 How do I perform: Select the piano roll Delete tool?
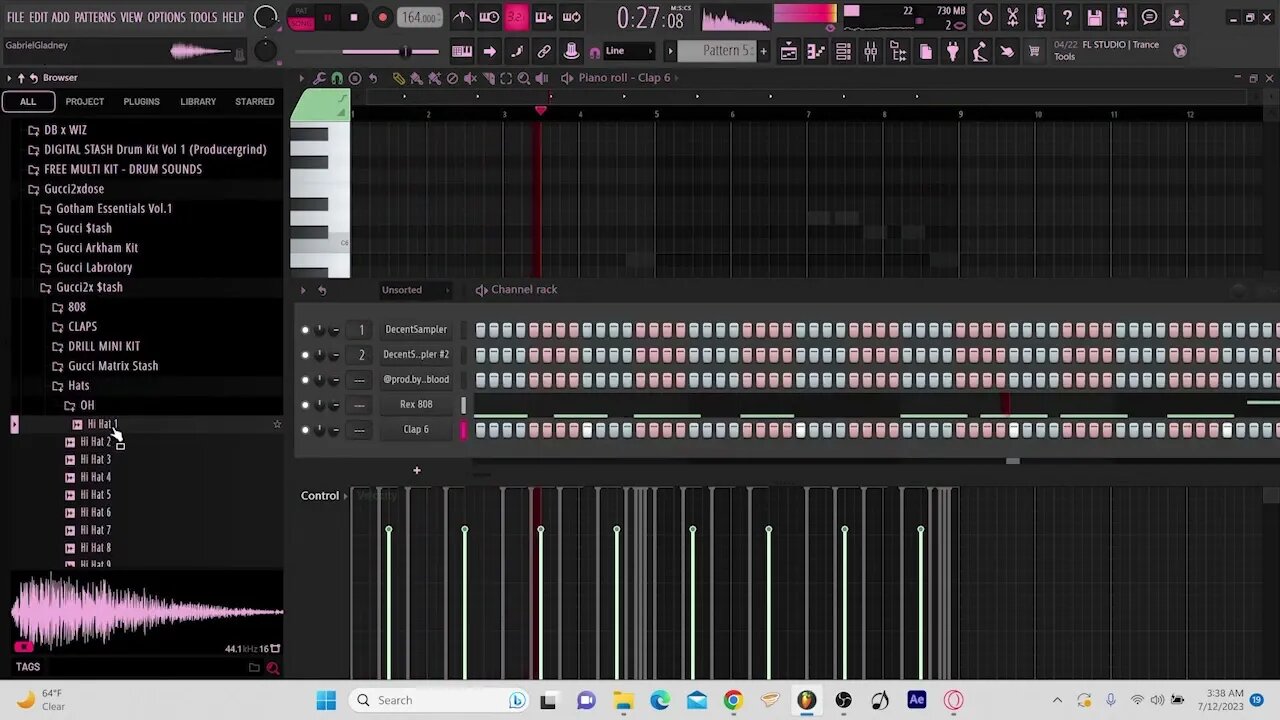[x=452, y=78]
